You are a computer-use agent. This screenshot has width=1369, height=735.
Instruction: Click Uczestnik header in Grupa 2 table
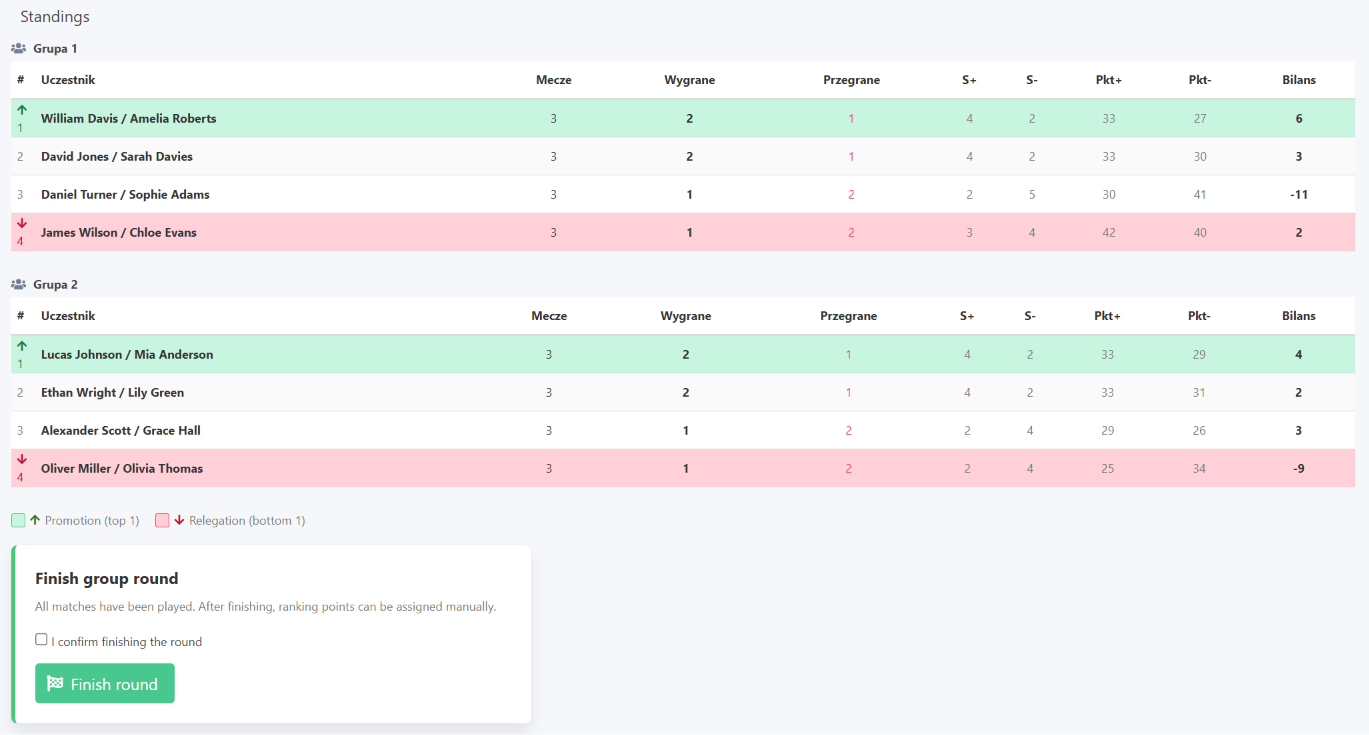[x=68, y=316]
